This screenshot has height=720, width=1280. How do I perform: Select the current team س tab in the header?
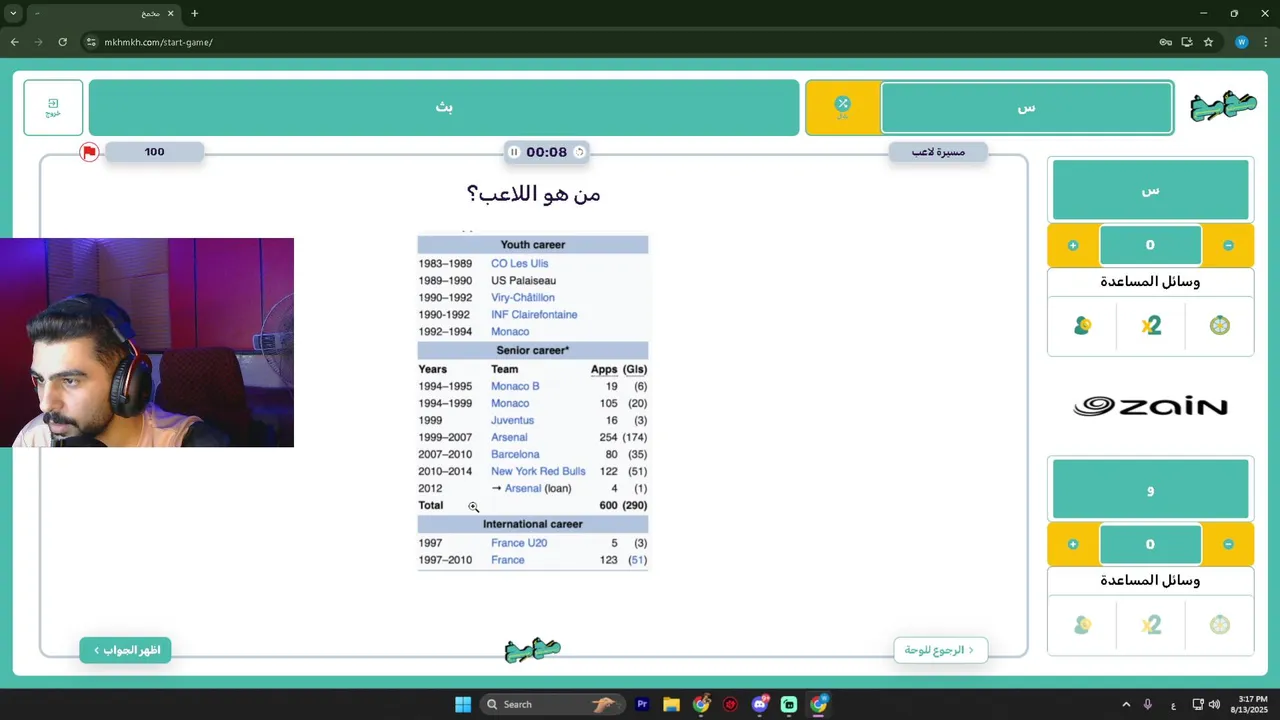point(1026,107)
